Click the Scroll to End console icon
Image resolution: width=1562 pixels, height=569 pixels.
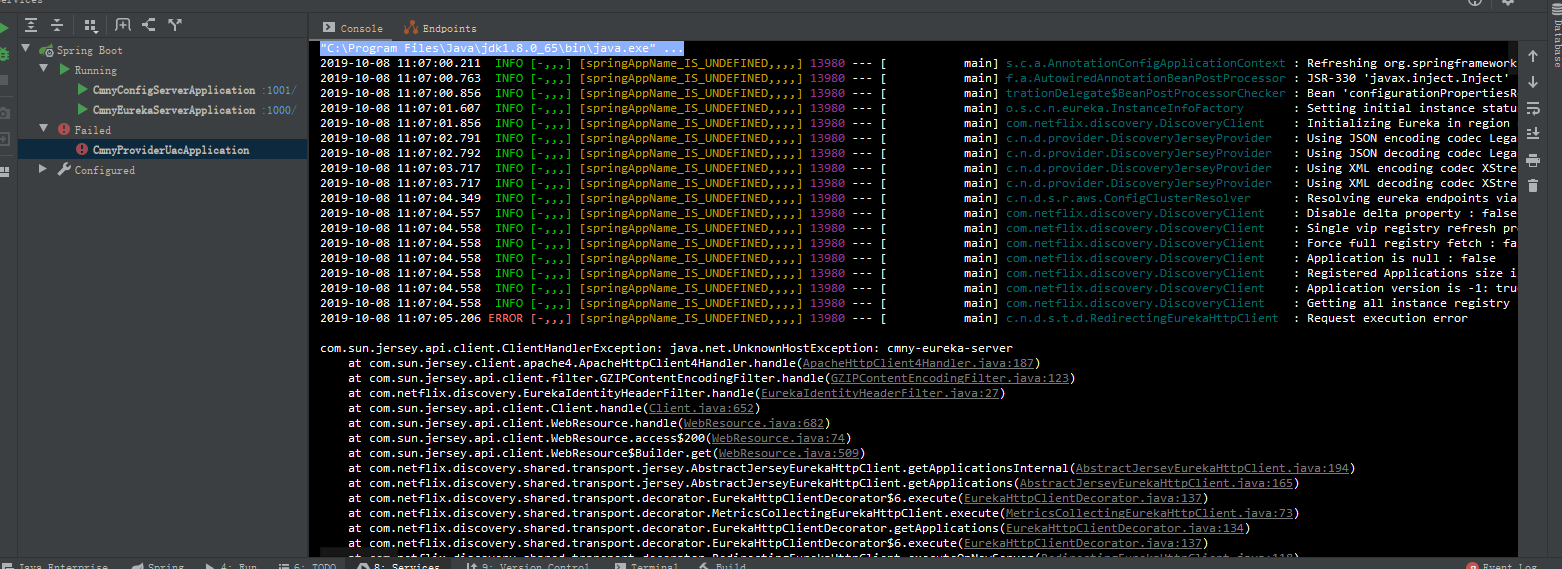(1533, 133)
